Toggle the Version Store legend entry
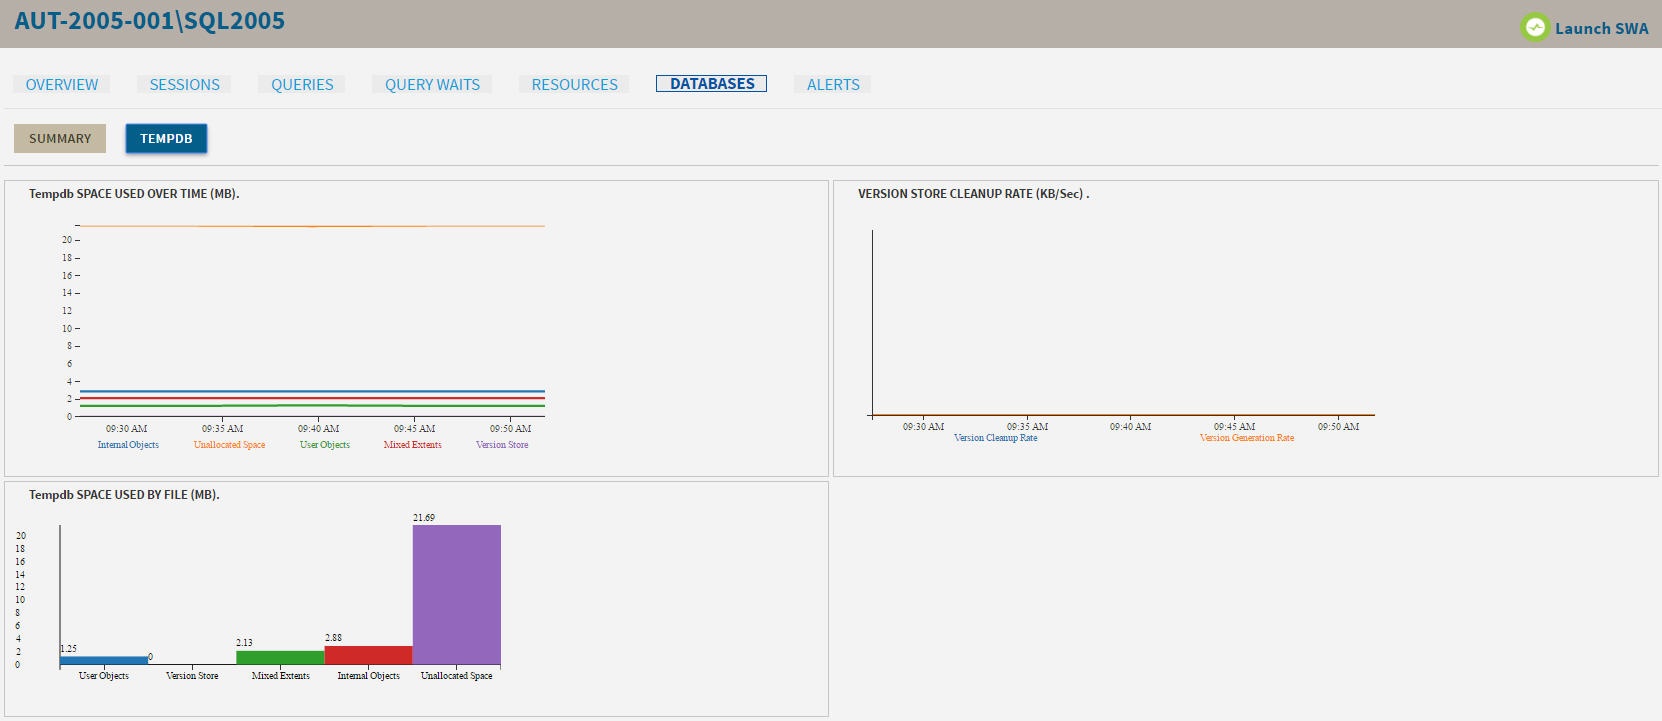This screenshot has height=721, width=1662. [x=502, y=445]
